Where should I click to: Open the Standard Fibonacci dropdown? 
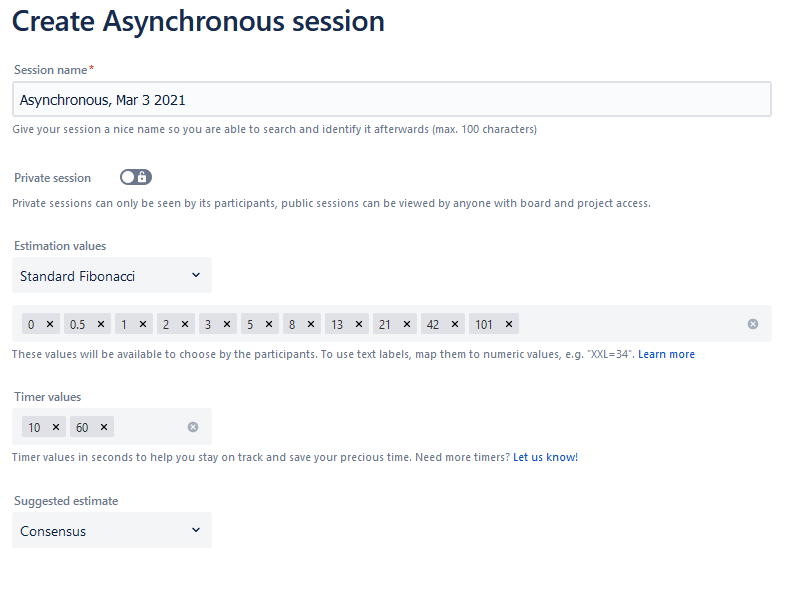[x=112, y=275]
